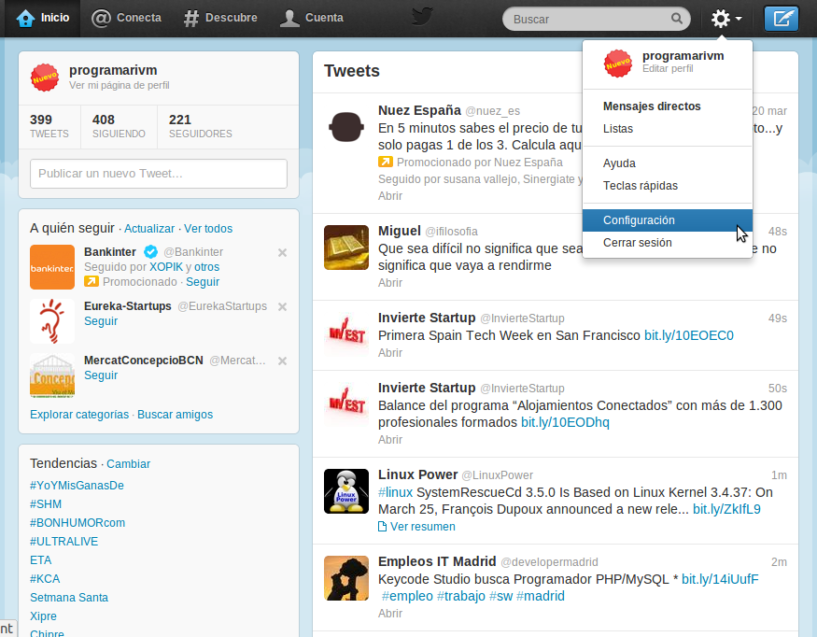
Task: Open the Descubre tab
Action: pyautogui.click(x=221, y=18)
